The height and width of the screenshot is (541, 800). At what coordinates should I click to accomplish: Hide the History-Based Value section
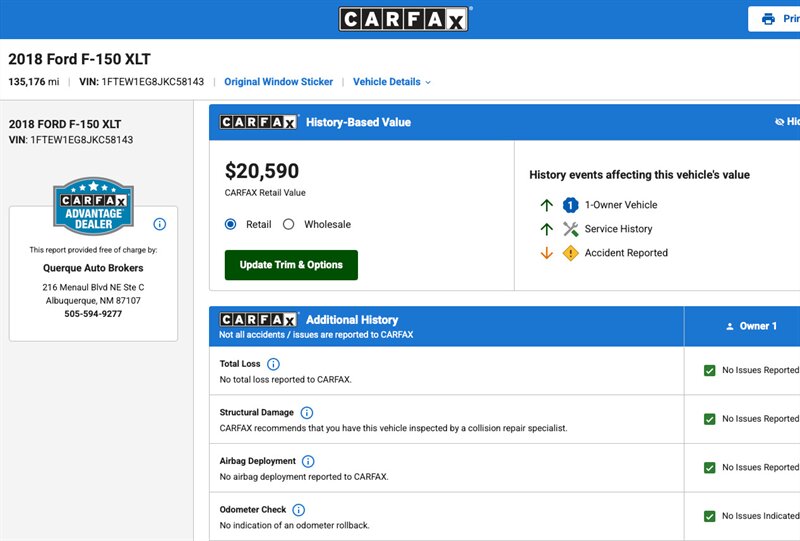coord(787,121)
